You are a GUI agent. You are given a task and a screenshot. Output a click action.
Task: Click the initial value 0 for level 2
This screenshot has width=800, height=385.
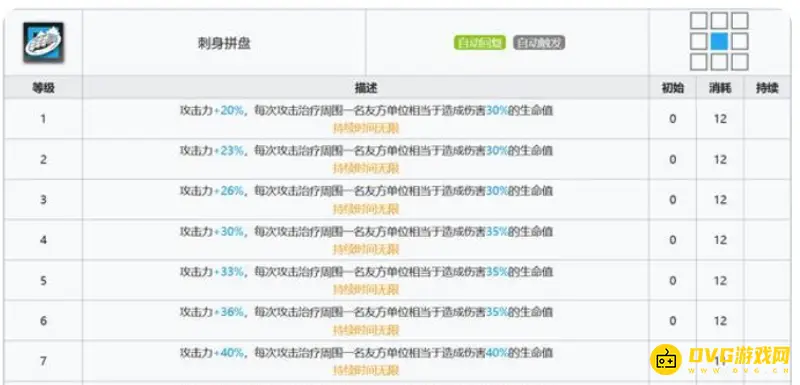tap(672, 160)
